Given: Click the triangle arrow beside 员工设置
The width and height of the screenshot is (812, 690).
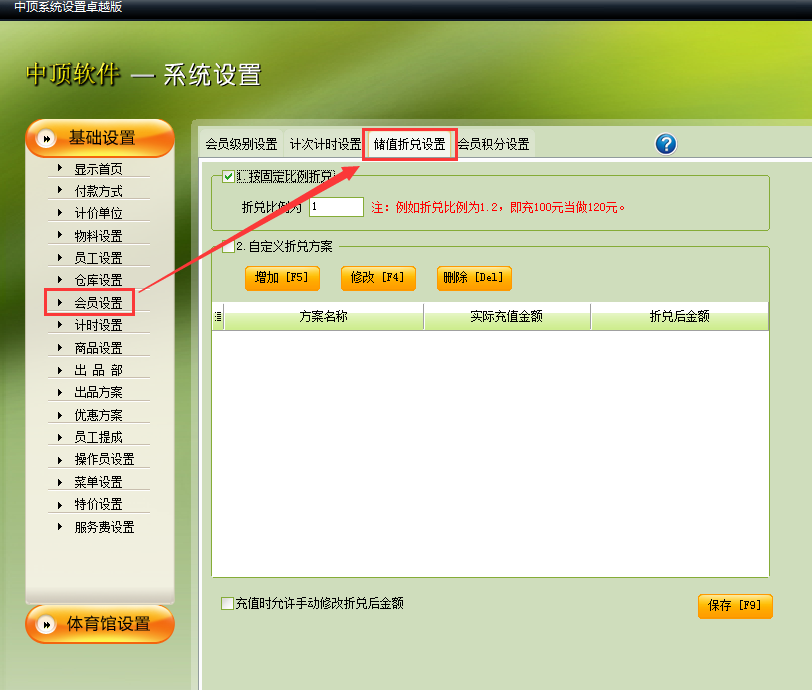Looking at the screenshot, I should tap(60, 257).
